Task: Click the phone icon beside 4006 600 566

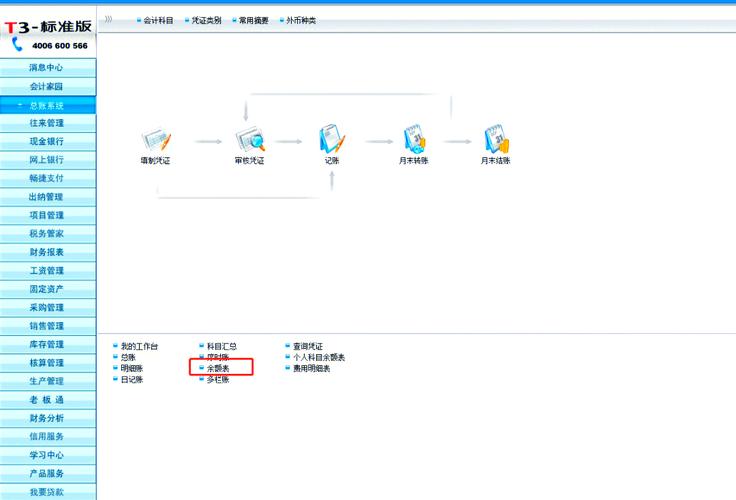Action: (x=17, y=44)
